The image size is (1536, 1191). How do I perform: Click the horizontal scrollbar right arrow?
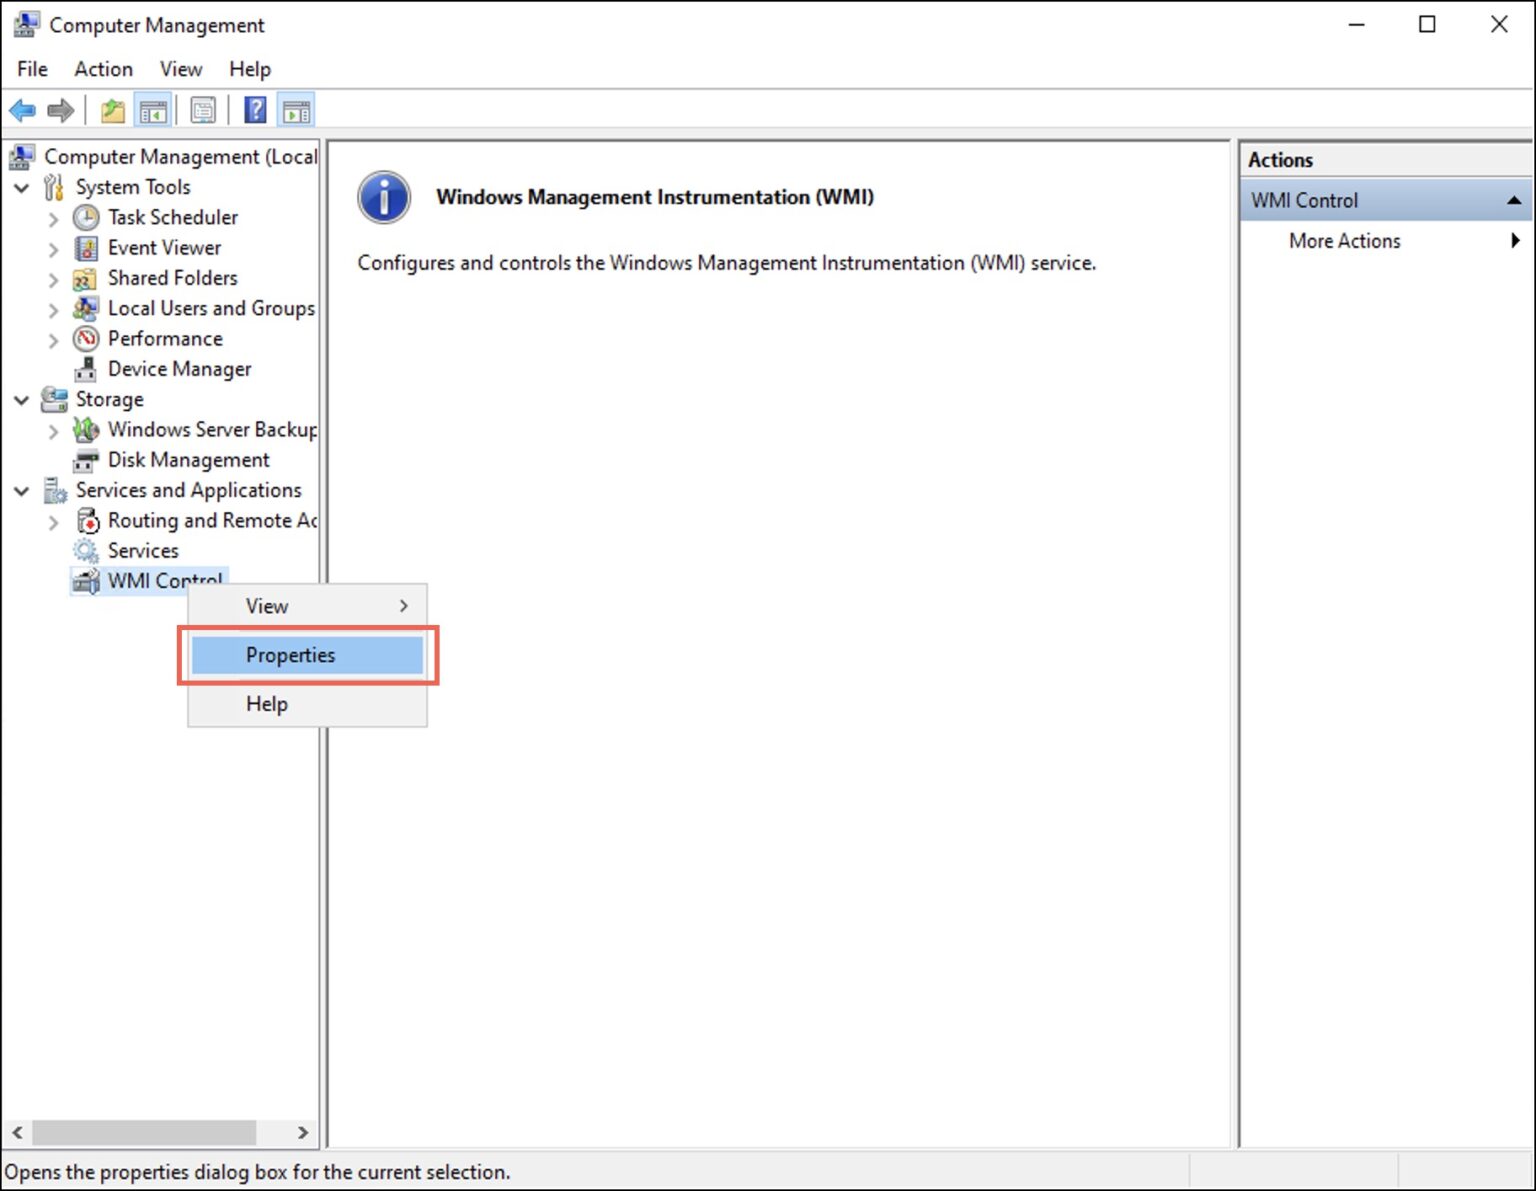303,1133
